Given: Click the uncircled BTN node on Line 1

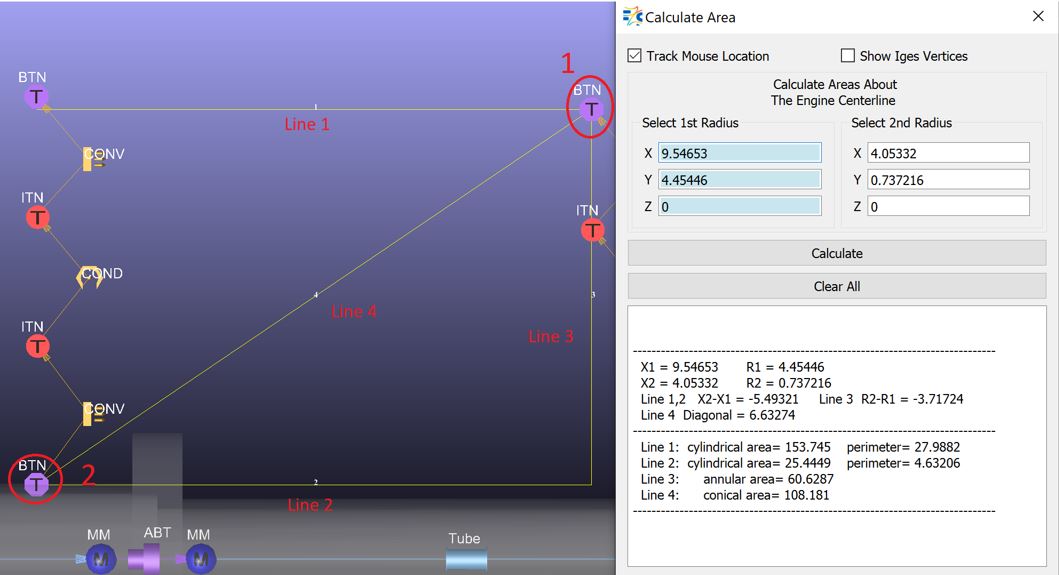Looking at the screenshot, I should pos(36,97).
